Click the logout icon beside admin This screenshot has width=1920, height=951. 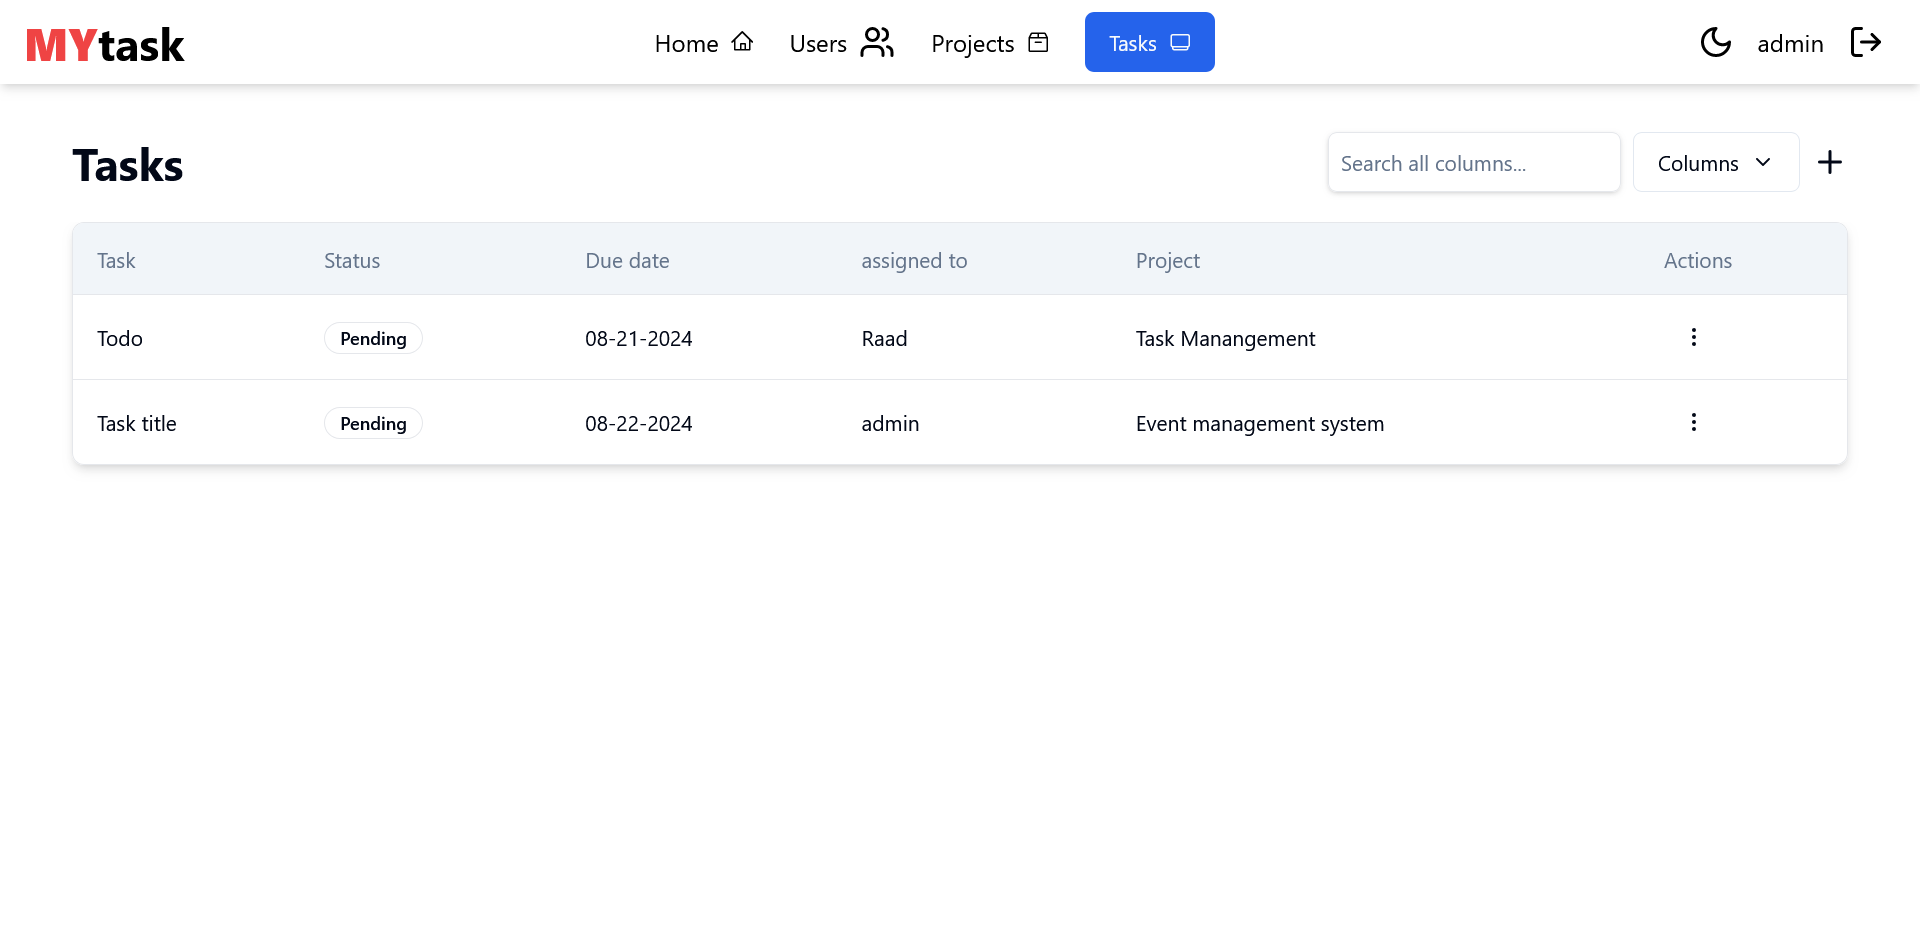click(x=1865, y=42)
